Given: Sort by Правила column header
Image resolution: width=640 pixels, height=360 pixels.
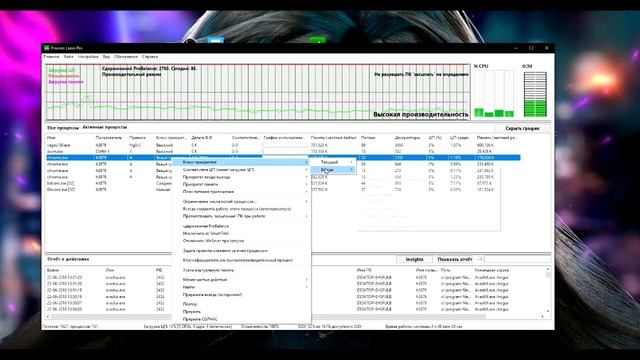Looking at the screenshot, I should 138,138.
